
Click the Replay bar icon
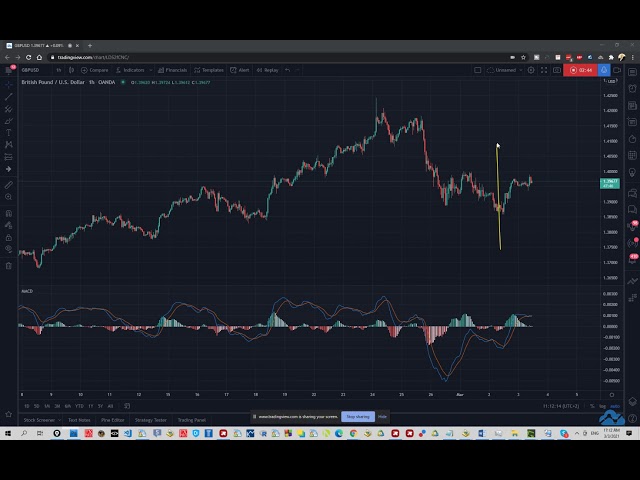(267, 70)
